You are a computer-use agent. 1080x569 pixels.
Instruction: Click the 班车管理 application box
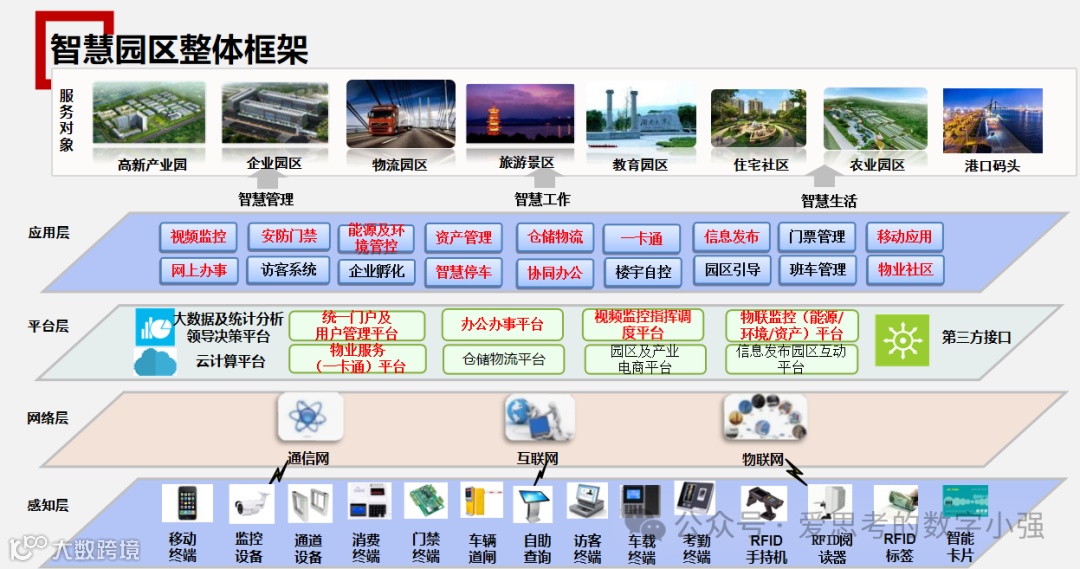pyautogui.click(x=818, y=270)
